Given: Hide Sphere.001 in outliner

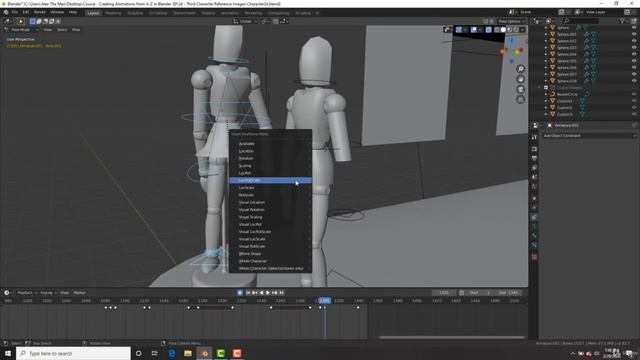Looking at the screenshot, I should (634, 34).
